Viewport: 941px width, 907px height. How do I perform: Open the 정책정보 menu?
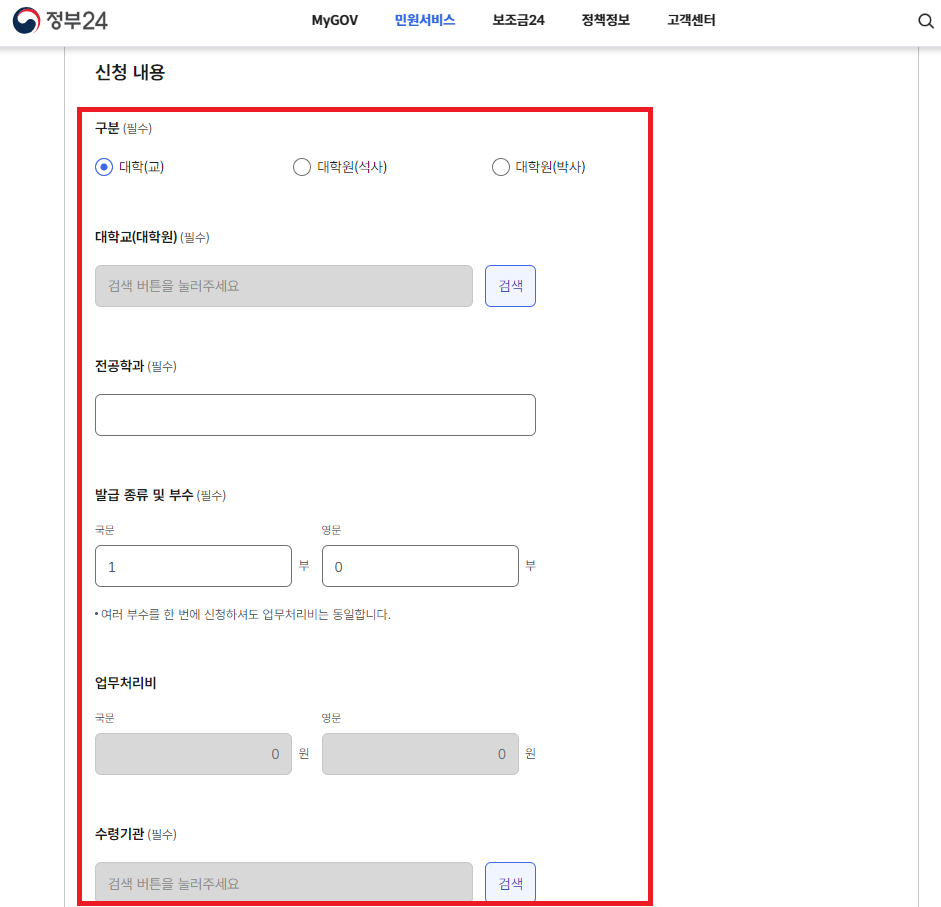605,20
